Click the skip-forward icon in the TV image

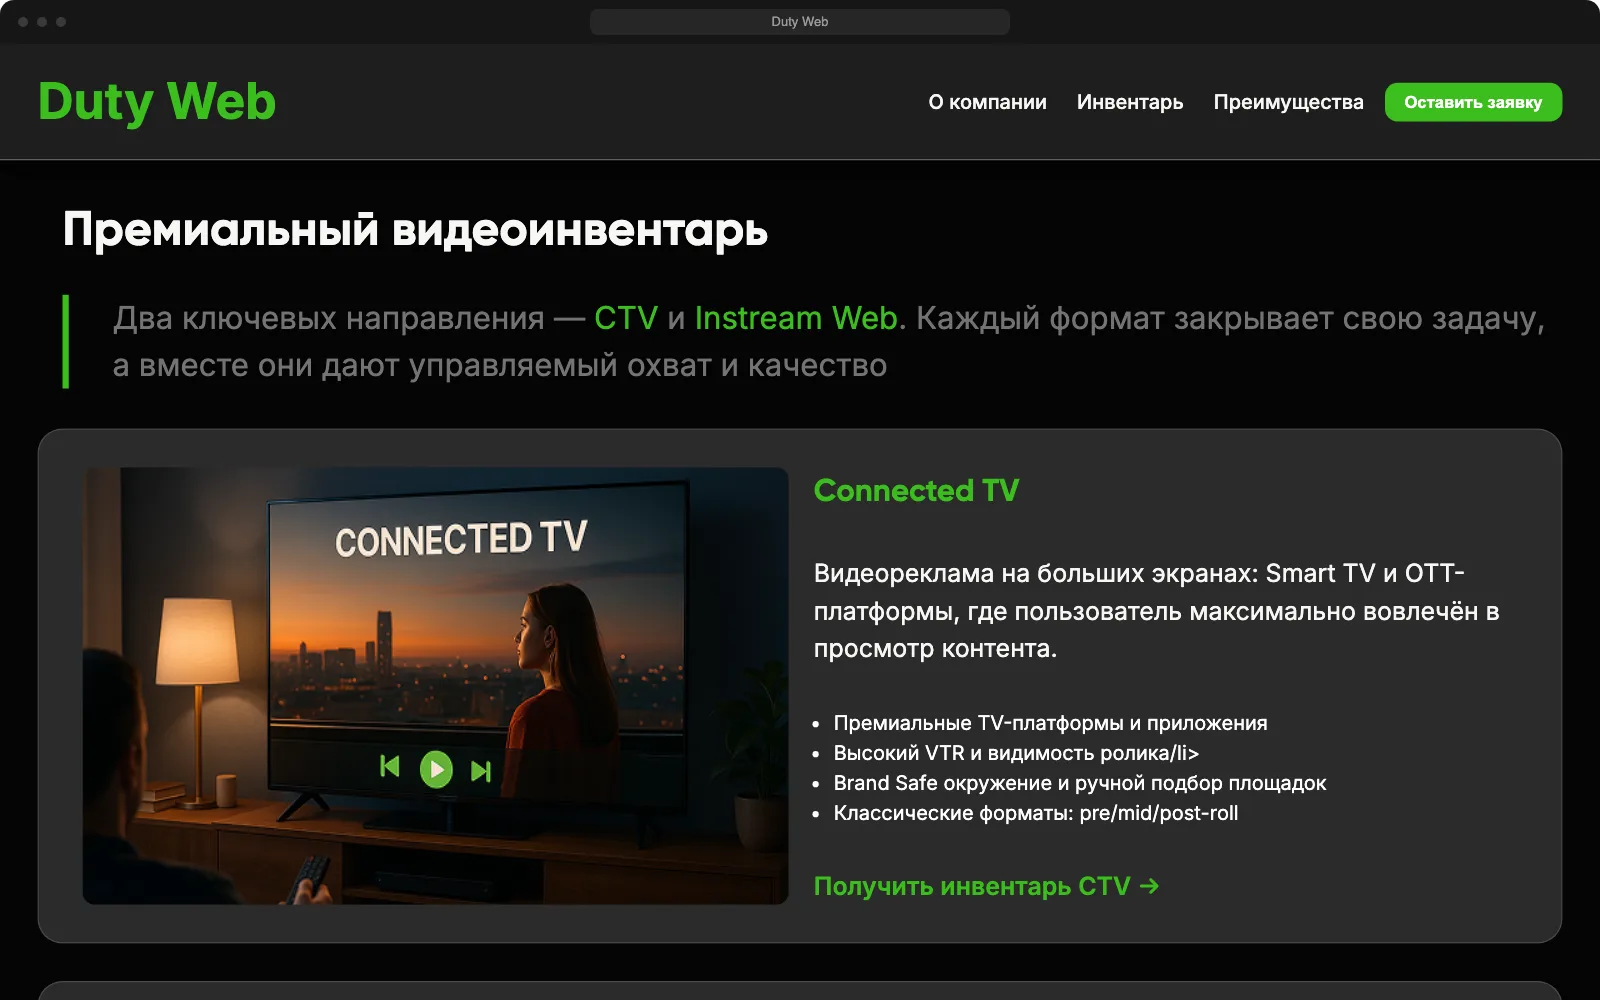481,771
